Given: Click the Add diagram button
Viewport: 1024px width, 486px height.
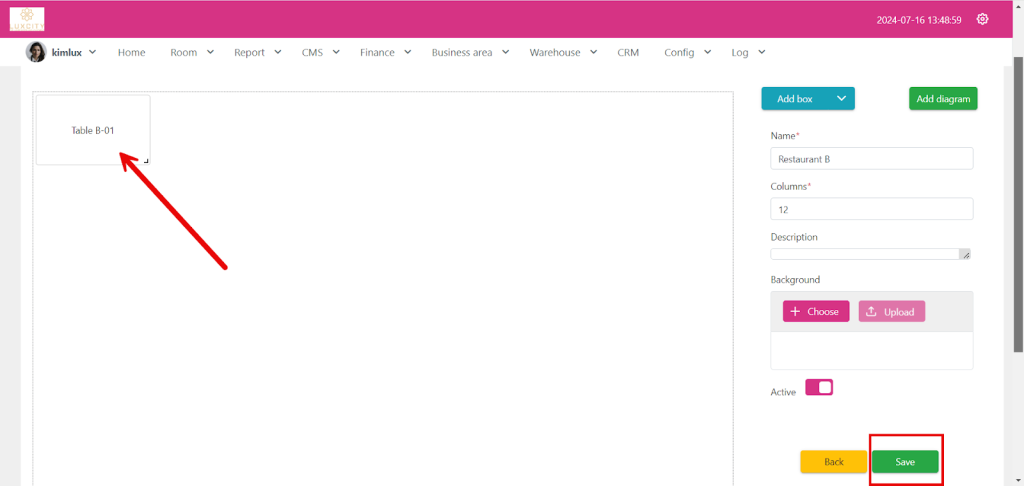Looking at the screenshot, I should (942, 99).
